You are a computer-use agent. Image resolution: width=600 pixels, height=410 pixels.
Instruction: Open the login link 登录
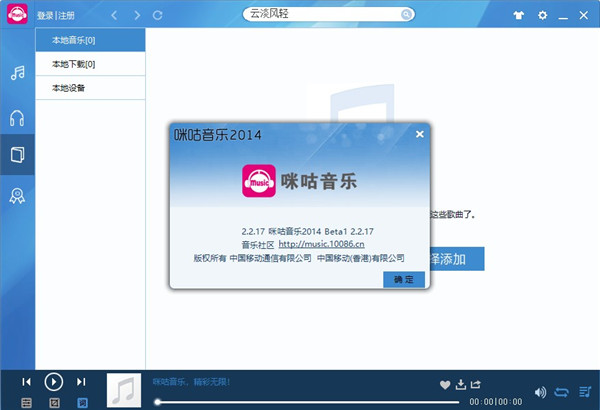[x=45, y=16]
